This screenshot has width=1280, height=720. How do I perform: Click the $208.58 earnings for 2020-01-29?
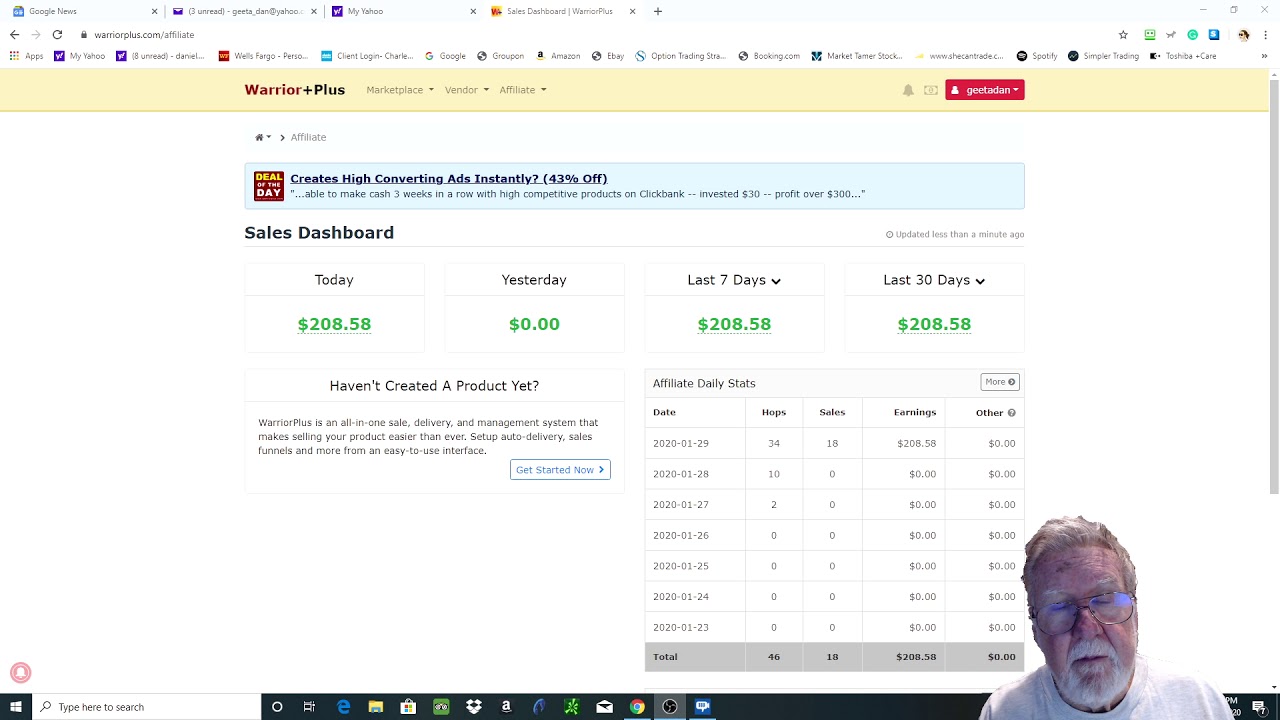tap(916, 443)
